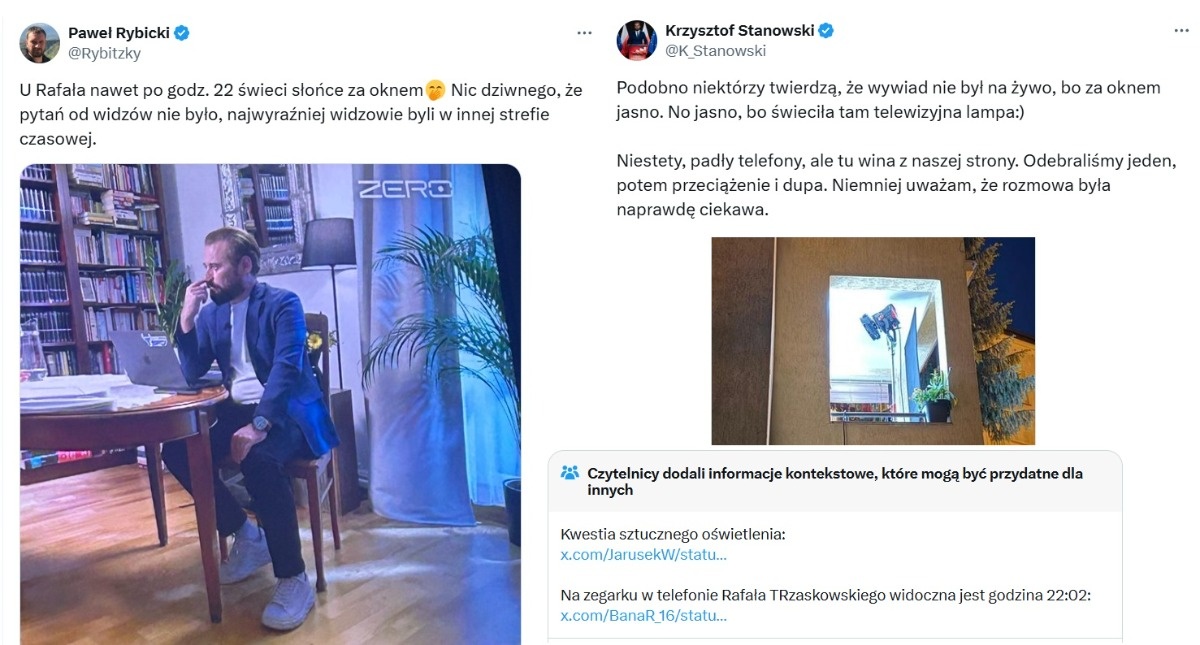Open the x.com/BanaR_16 status link

coord(643,615)
